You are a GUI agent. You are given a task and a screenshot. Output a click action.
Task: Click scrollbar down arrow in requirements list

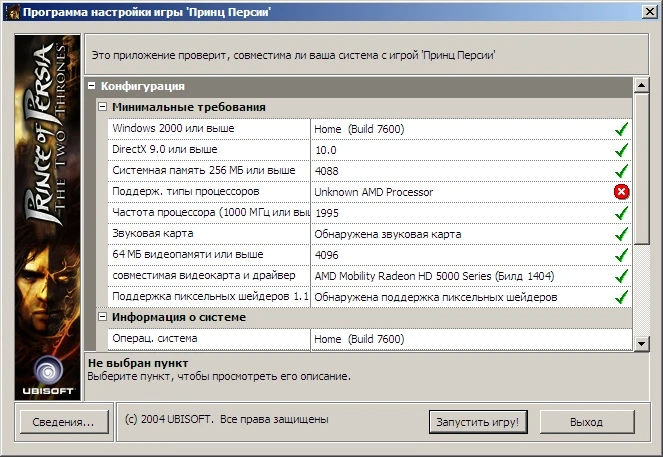click(641, 343)
